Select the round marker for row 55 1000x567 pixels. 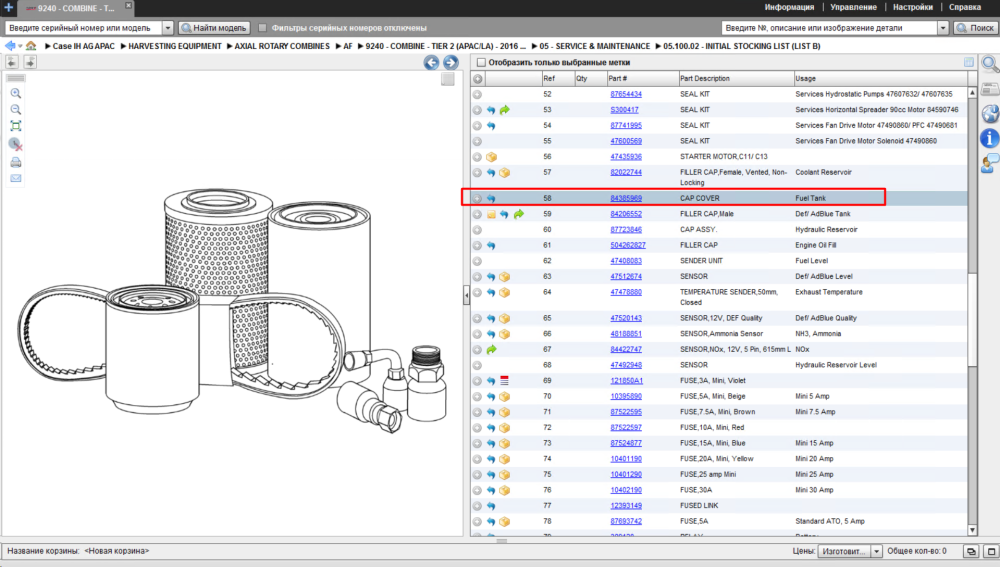(477, 141)
